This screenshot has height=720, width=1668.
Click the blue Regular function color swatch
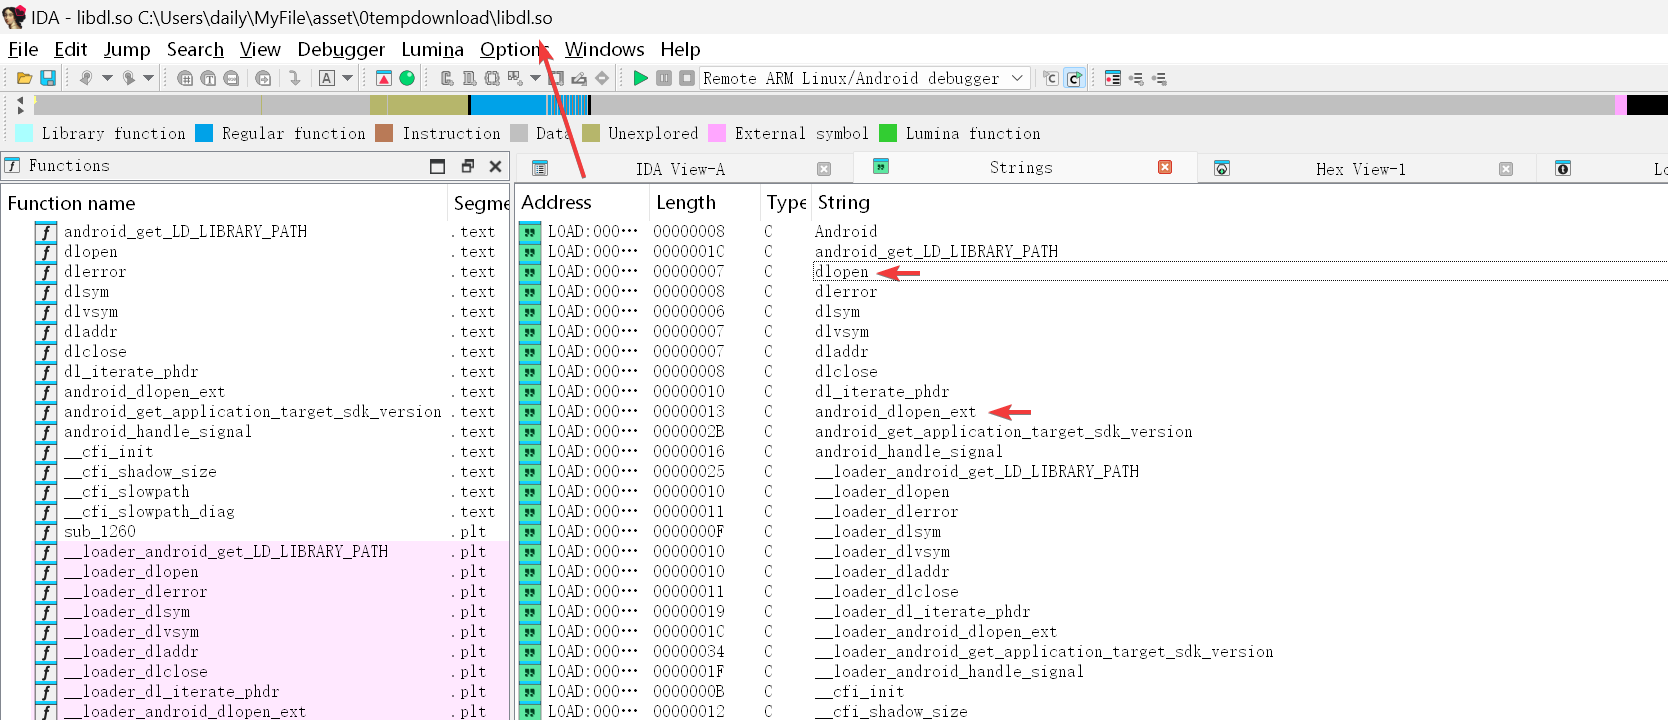click(204, 133)
